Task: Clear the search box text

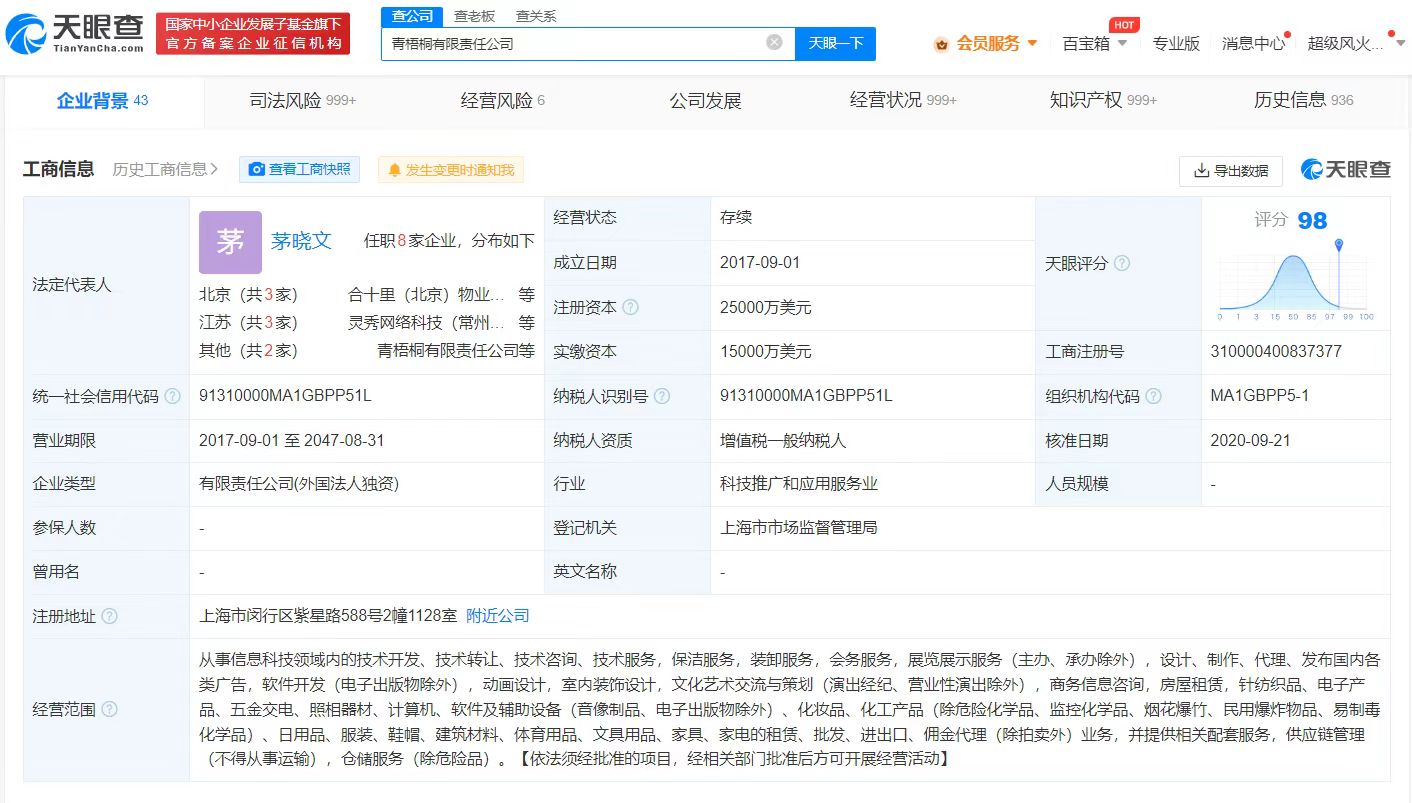Action: click(x=774, y=42)
